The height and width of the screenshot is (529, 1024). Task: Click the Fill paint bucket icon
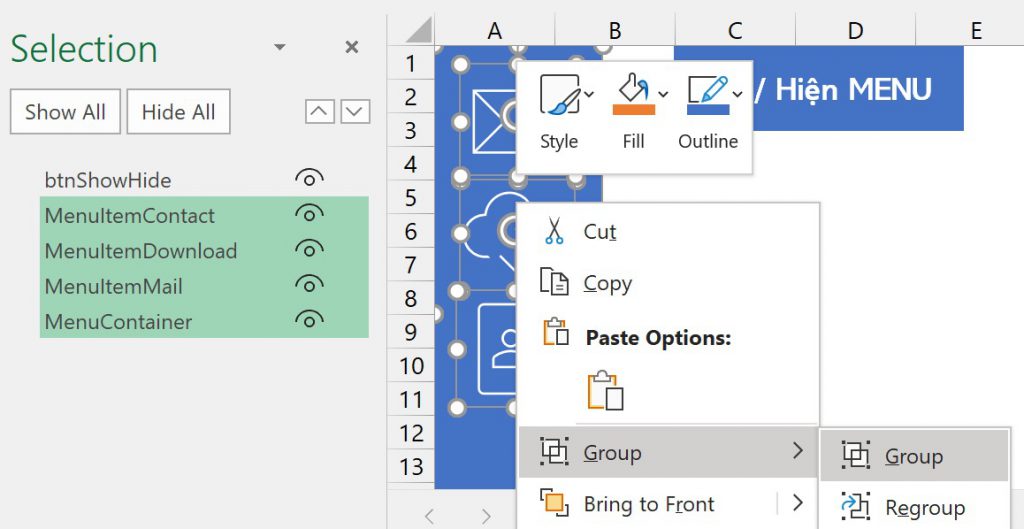(630, 88)
